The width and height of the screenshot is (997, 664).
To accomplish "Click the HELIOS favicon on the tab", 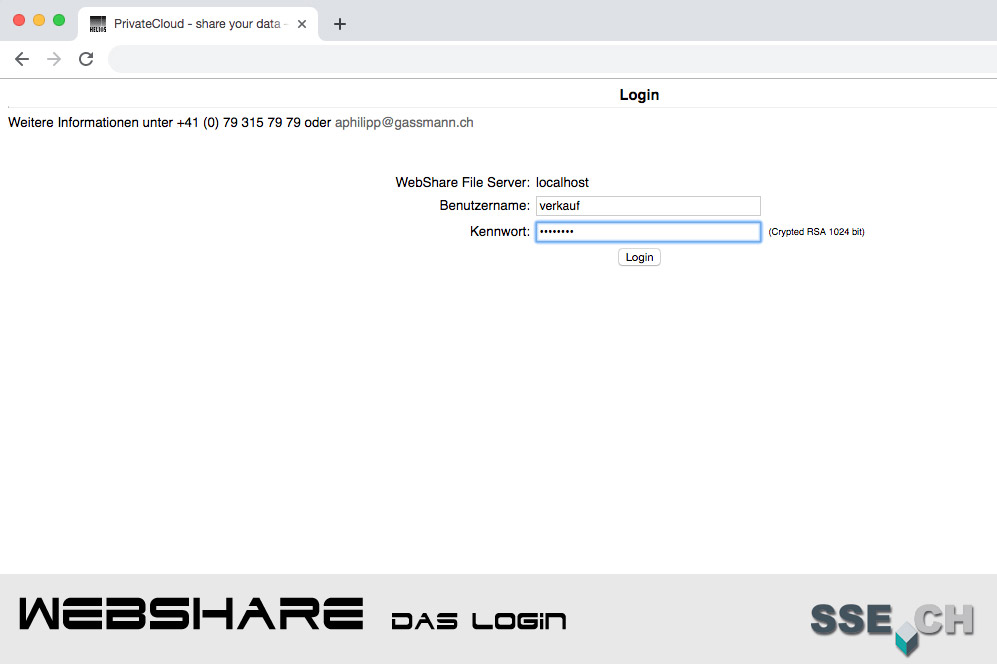I will (98, 24).
